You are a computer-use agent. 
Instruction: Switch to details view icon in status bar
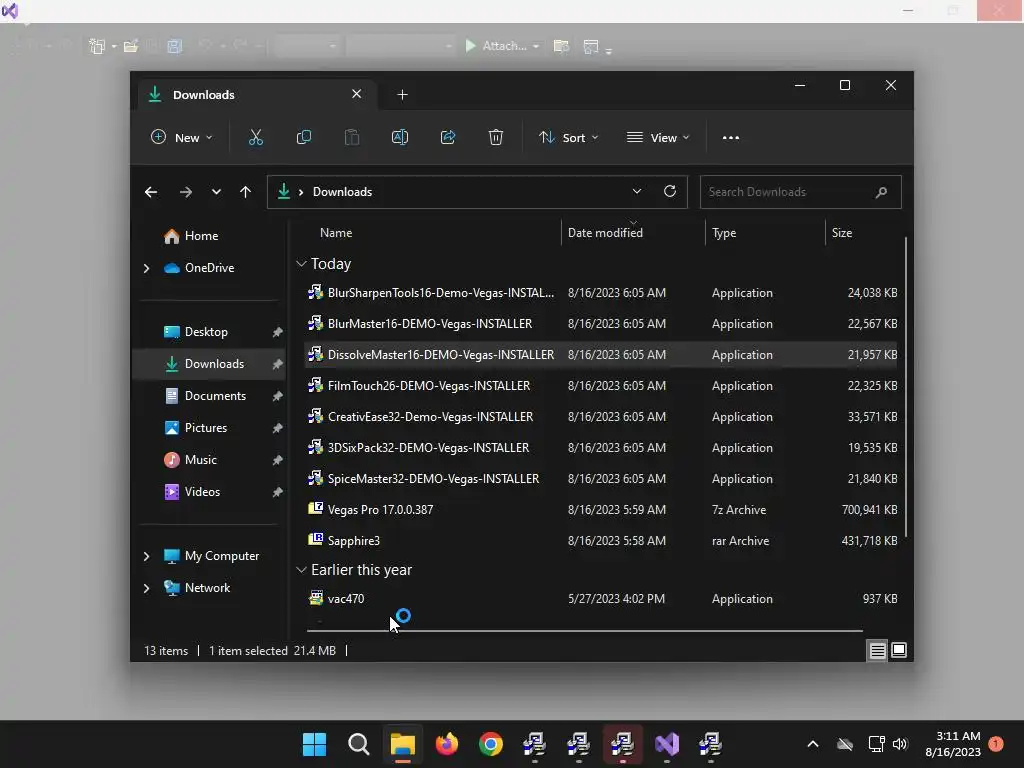click(x=877, y=650)
